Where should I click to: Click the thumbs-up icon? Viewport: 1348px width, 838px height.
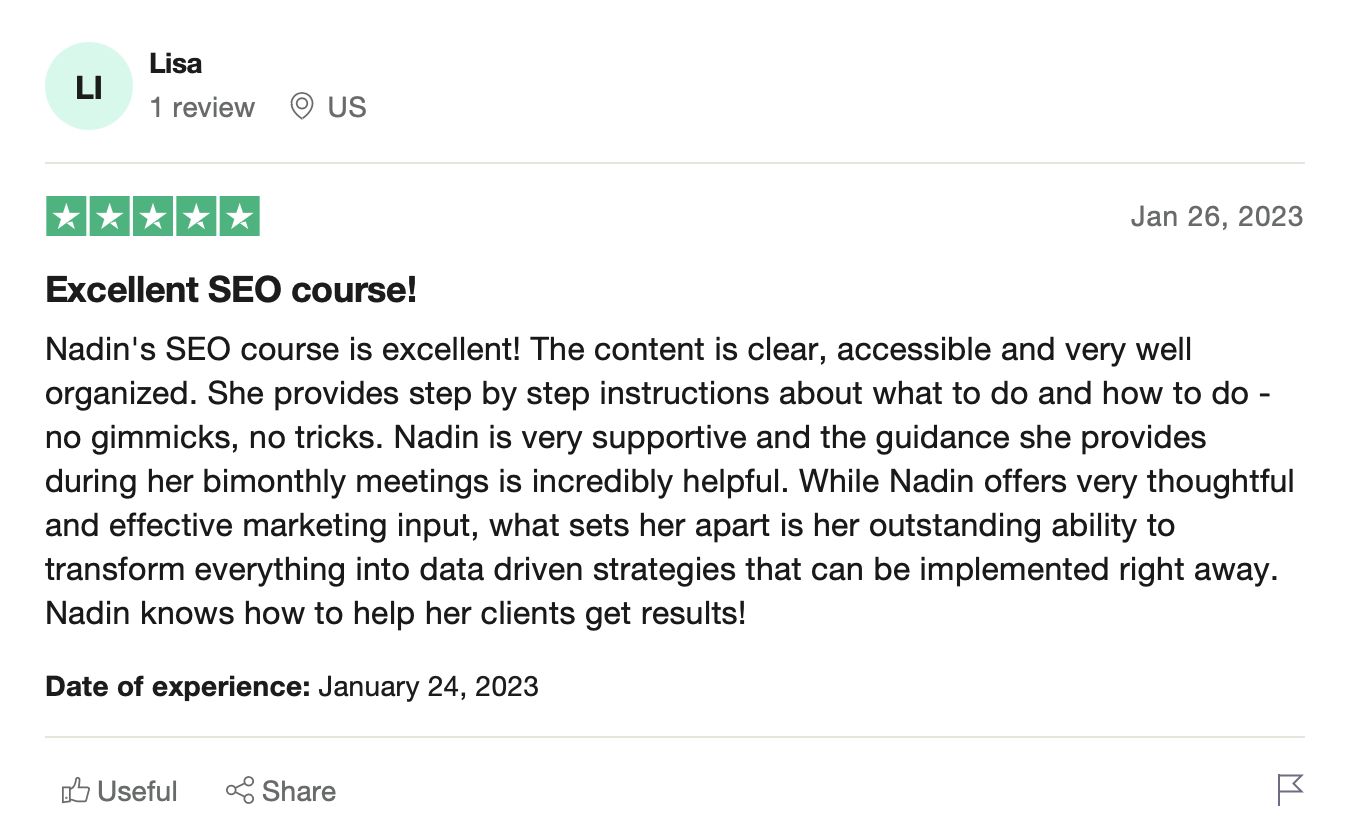click(x=76, y=791)
